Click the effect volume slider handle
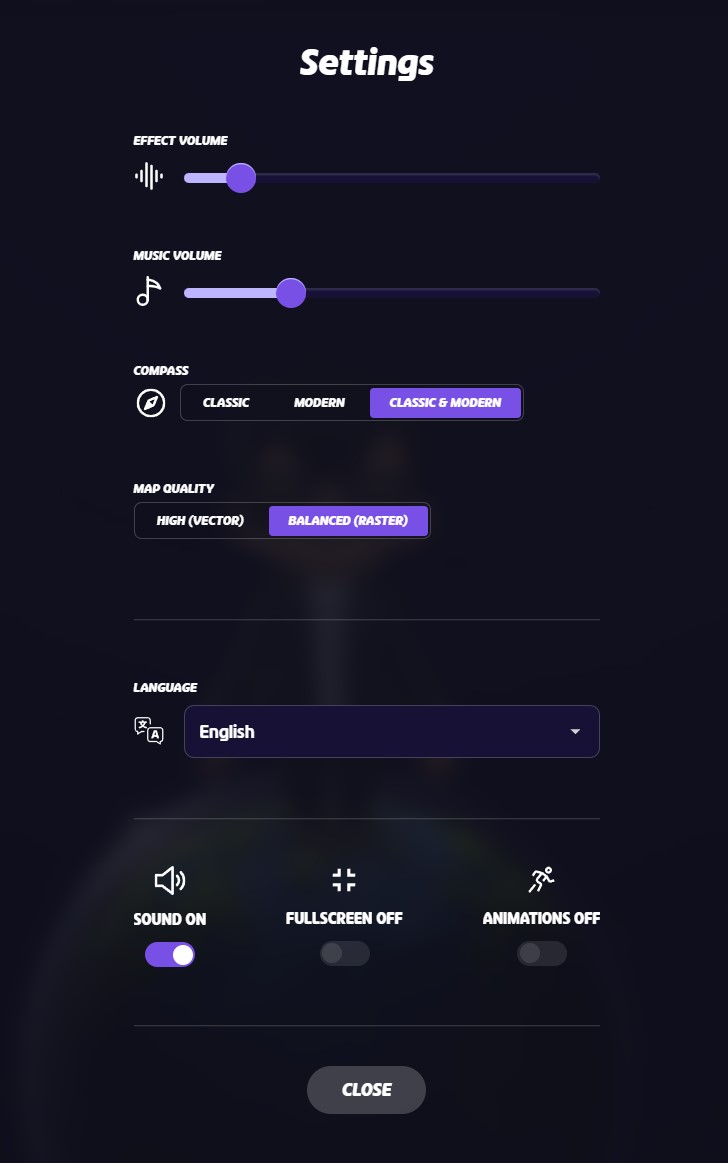This screenshot has height=1163, width=728. [x=241, y=178]
